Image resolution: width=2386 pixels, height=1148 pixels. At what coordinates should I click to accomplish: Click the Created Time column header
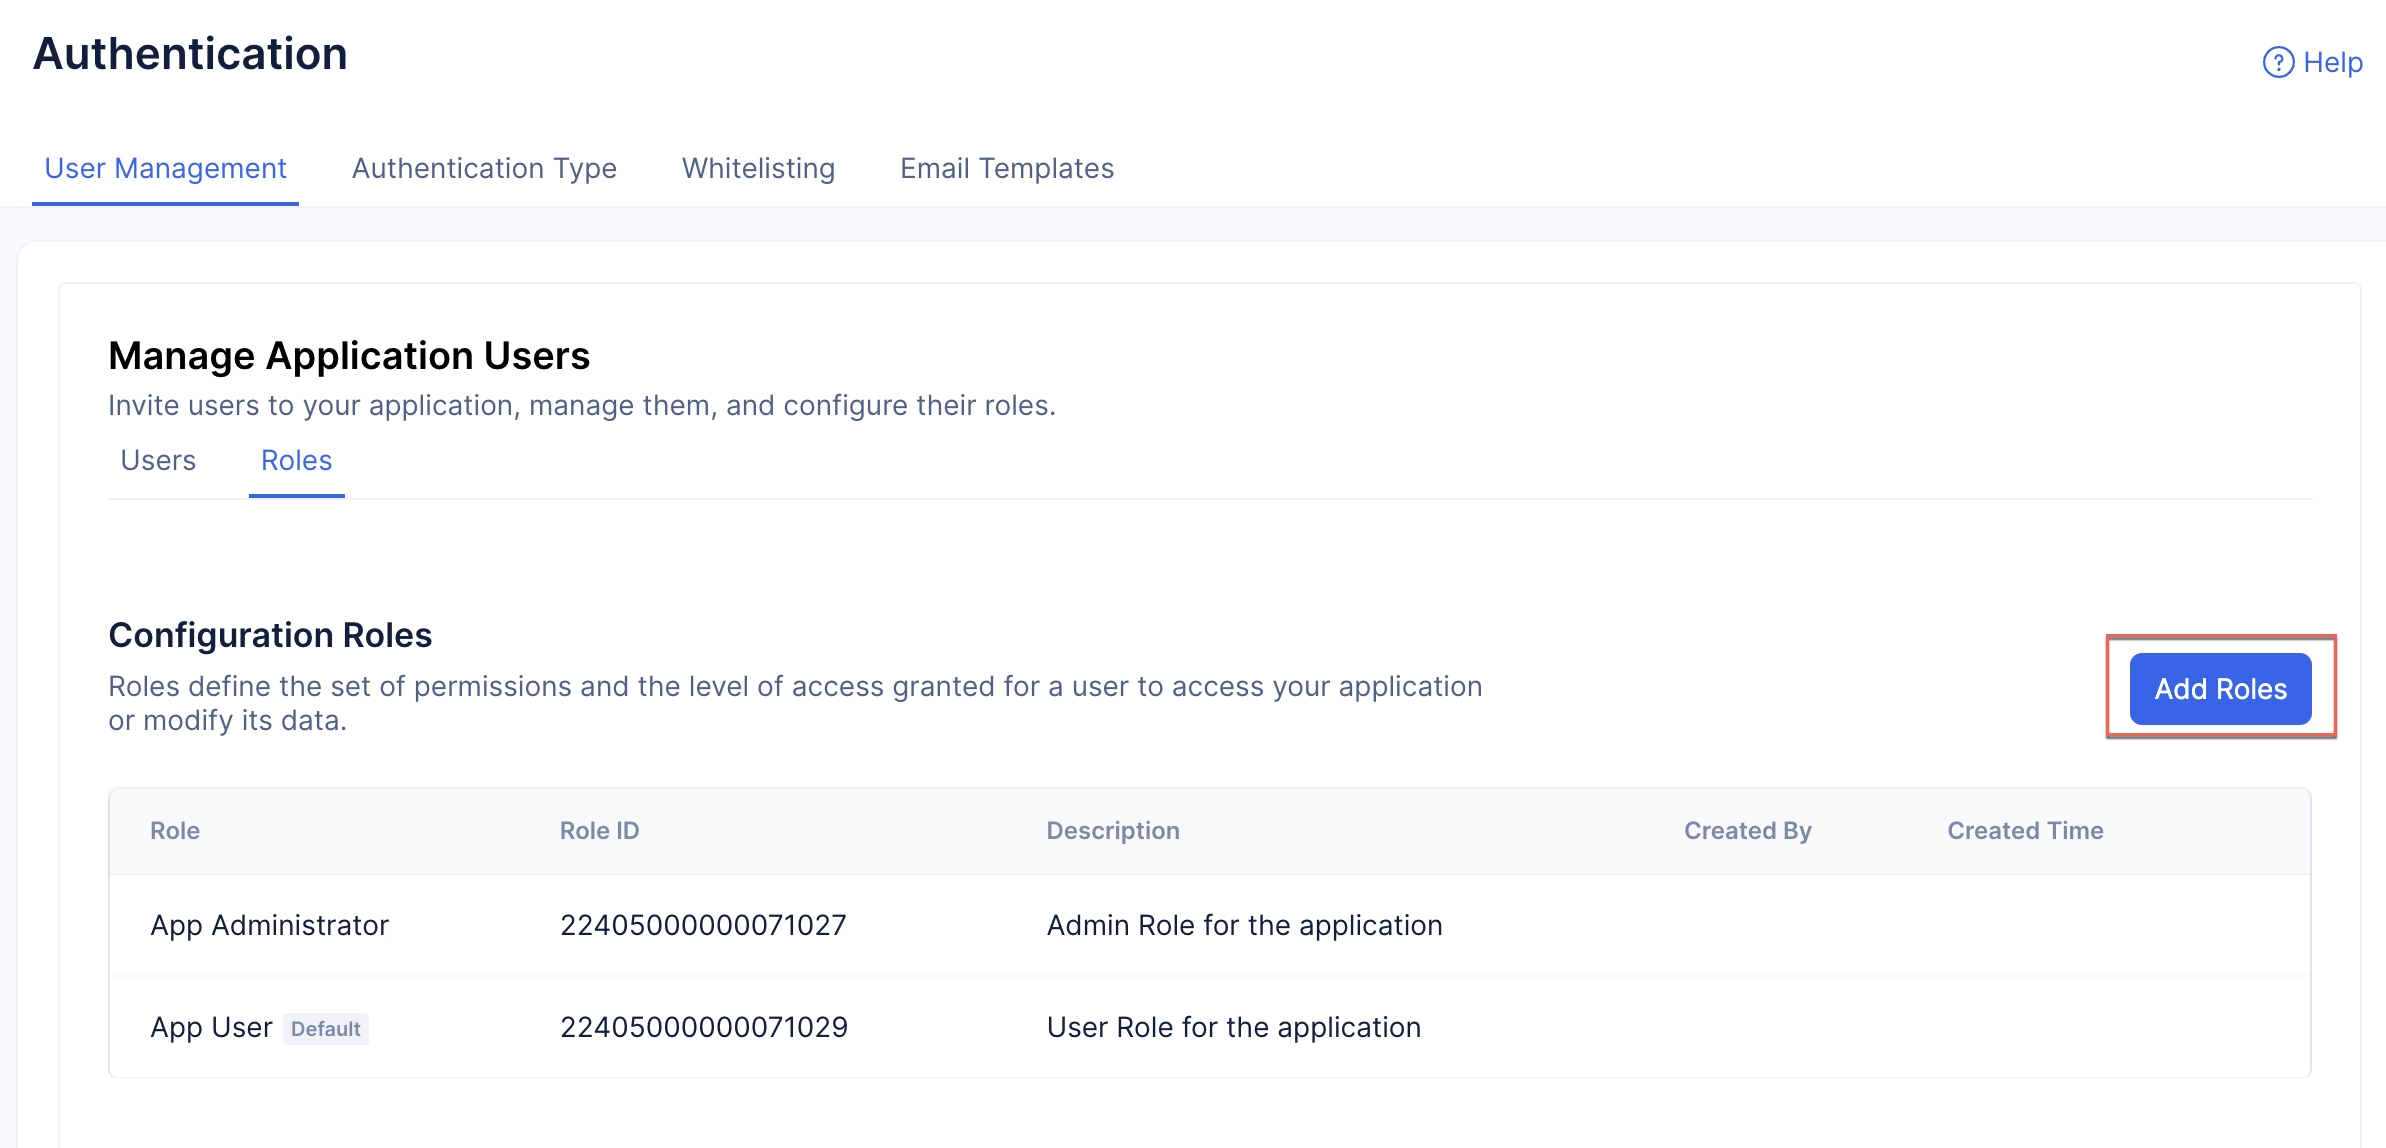pos(2025,830)
